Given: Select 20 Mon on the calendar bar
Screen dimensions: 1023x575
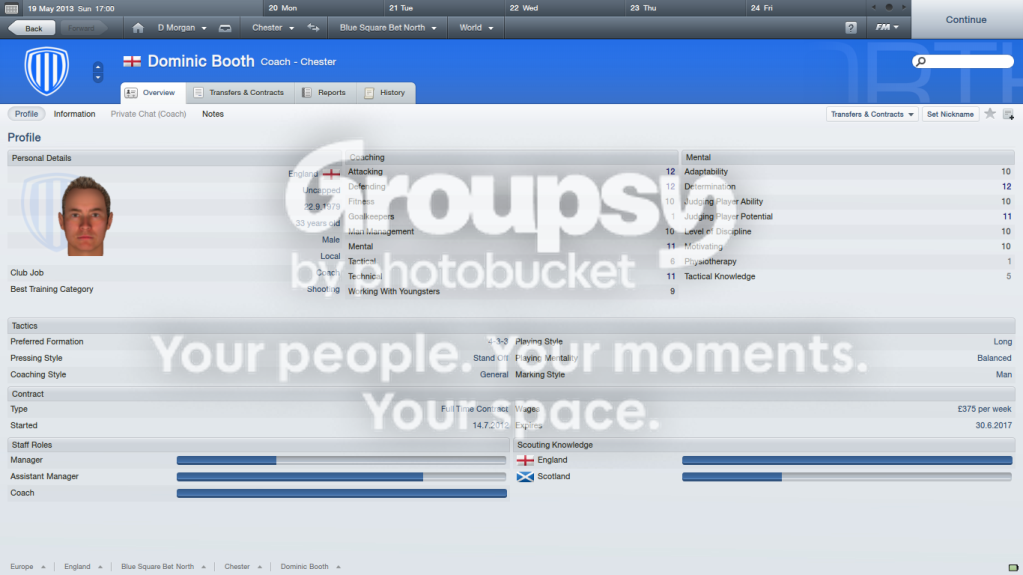Looking at the screenshot, I should pyautogui.click(x=282, y=8).
